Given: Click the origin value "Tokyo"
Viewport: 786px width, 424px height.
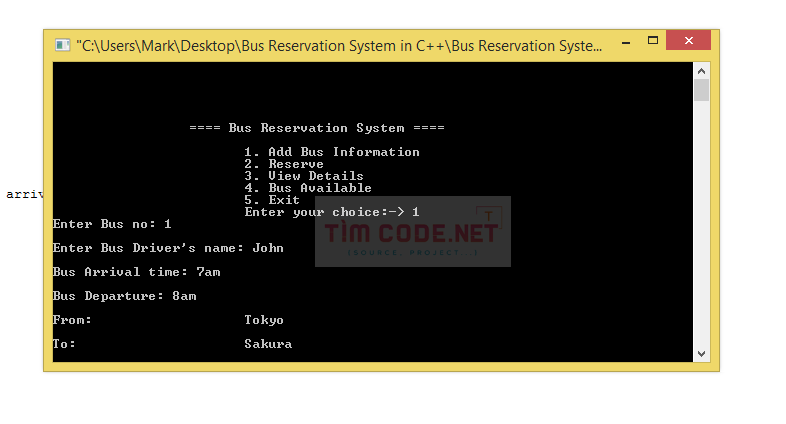Looking at the screenshot, I should coord(264,320).
